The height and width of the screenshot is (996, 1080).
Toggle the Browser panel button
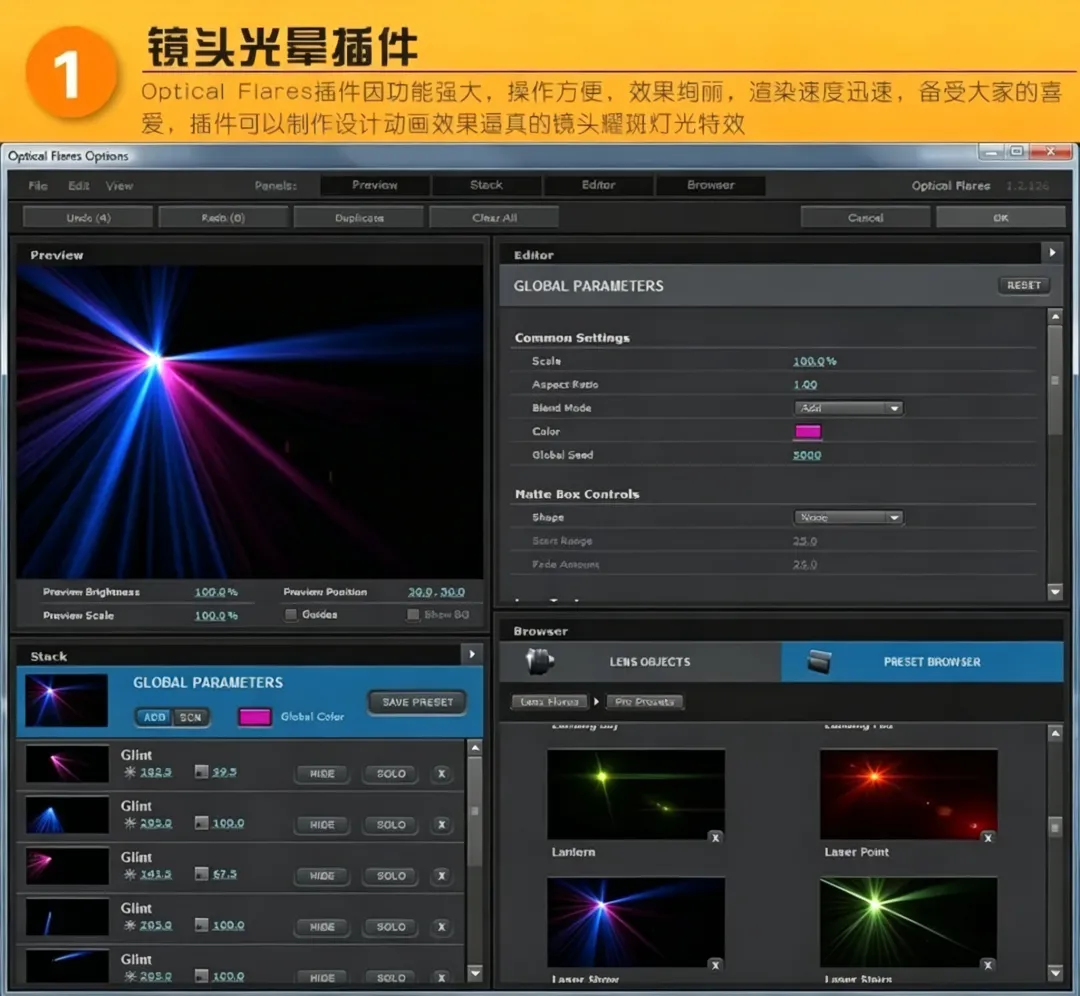pos(711,185)
